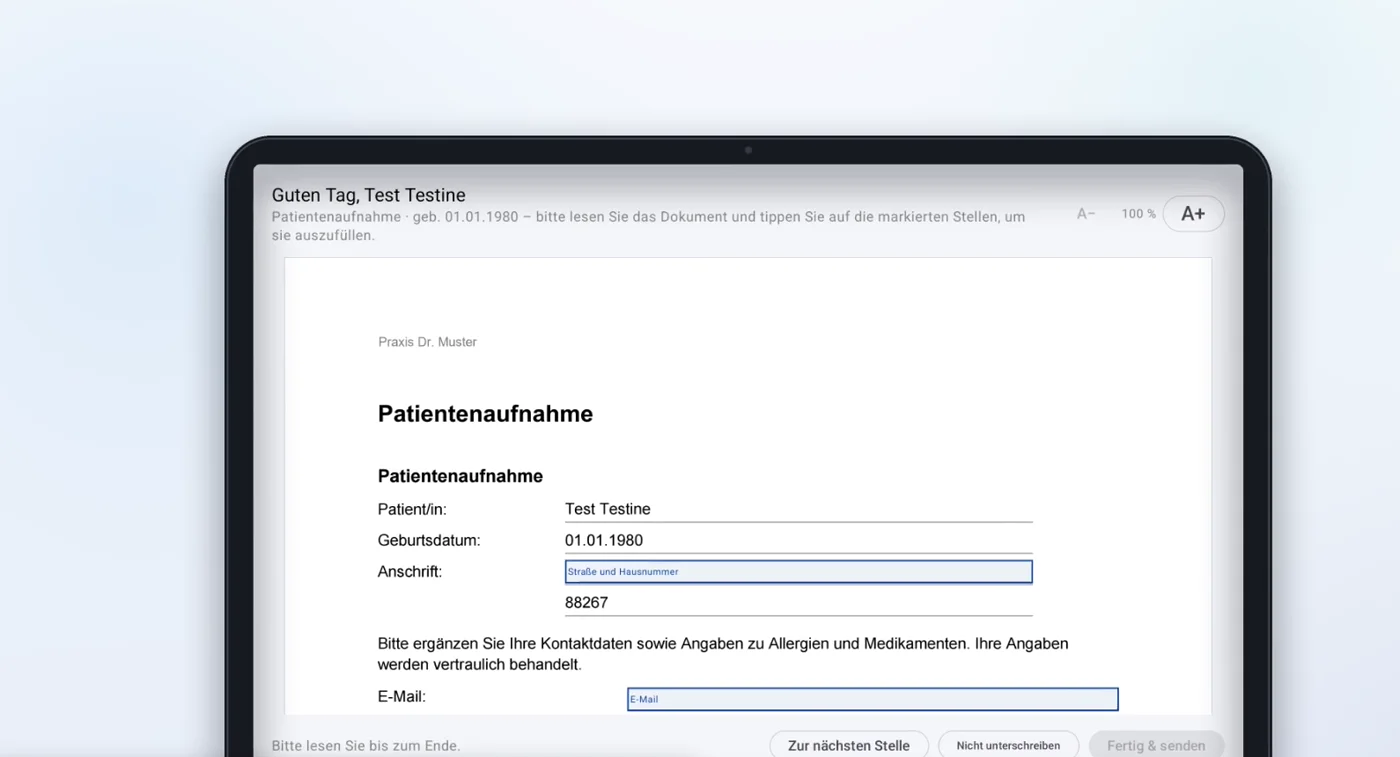Screen dimensions: 1400x757
Task: Submit with Fertig & senden
Action: pyautogui.click(x=1156, y=745)
